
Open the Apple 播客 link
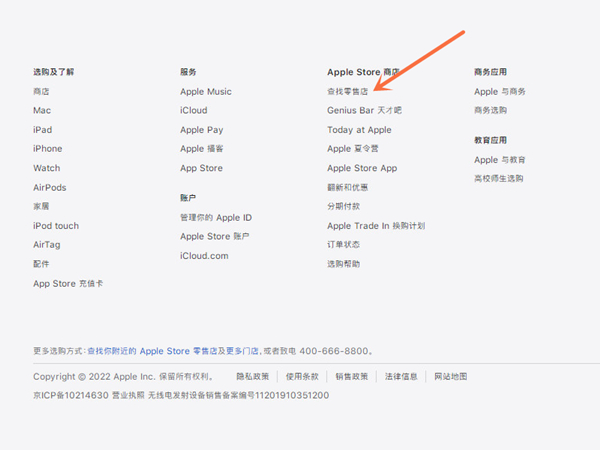(202, 148)
